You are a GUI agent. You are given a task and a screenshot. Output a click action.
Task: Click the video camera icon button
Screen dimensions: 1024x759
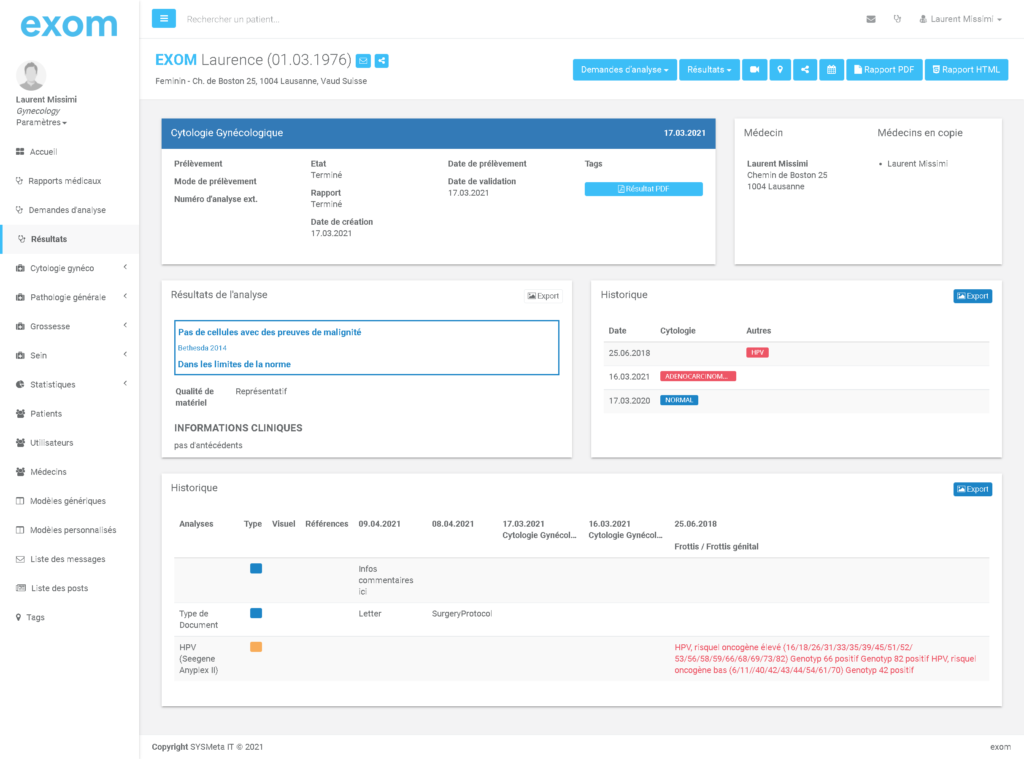(754, 70)
